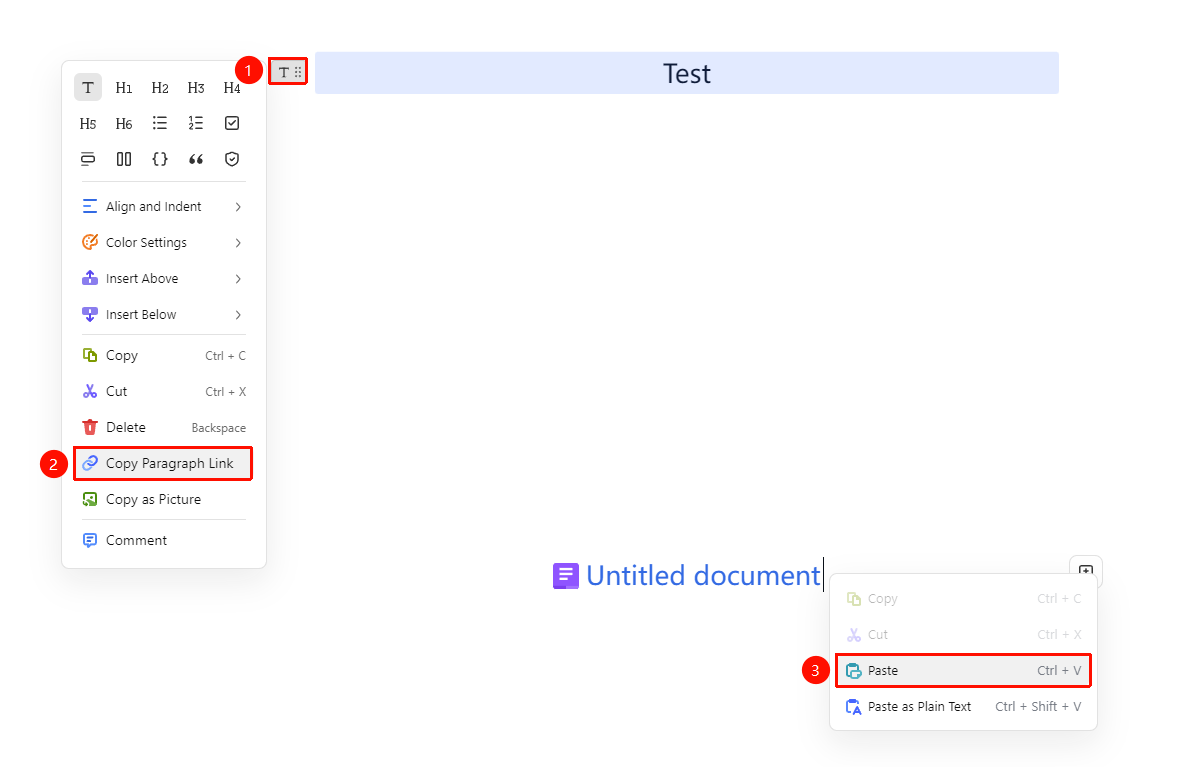Click greyed-out Cut above Paste
Screen dimensions: 1179x767
963,635
